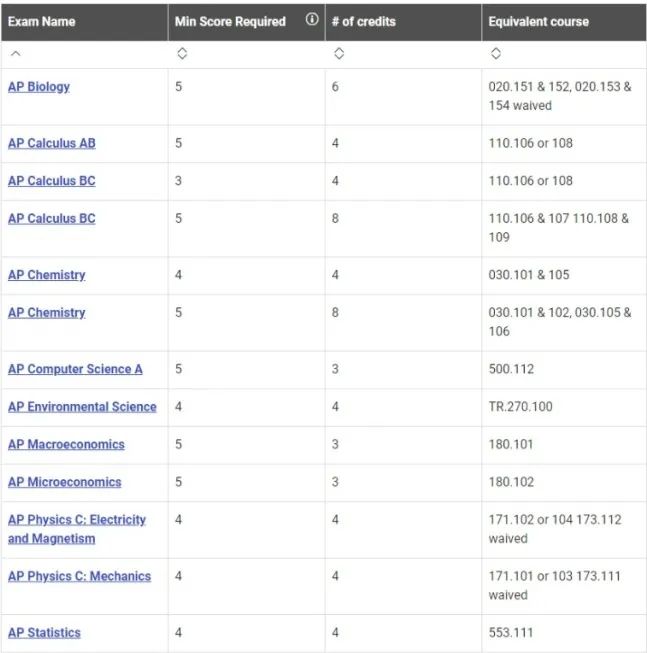Screen dimensions: 647x653
Task: Click the Min Score Required sort arrows
Action: click(181, 54)
